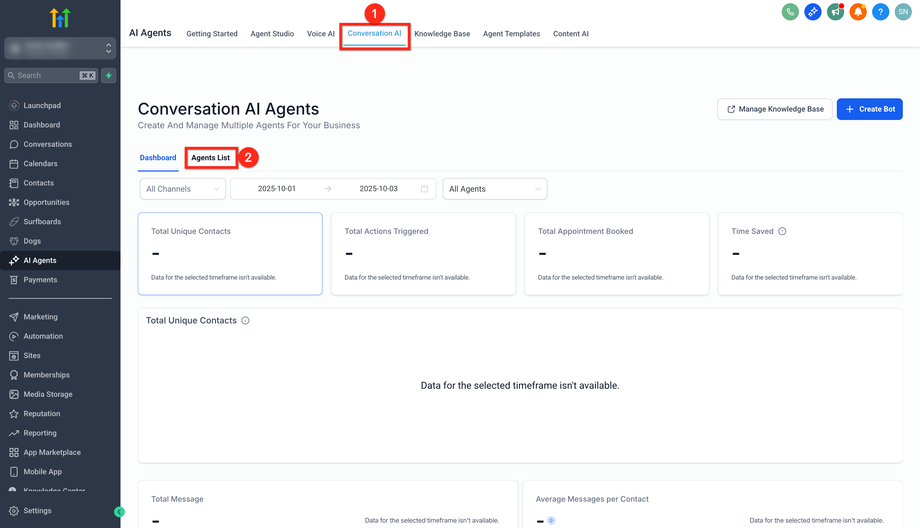Open Conversations in the sidebar

[x=48, y=144]
